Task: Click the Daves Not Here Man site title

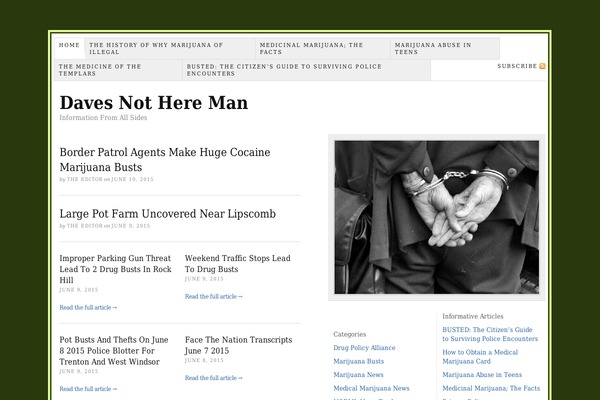Action: (x=154, y=103)
